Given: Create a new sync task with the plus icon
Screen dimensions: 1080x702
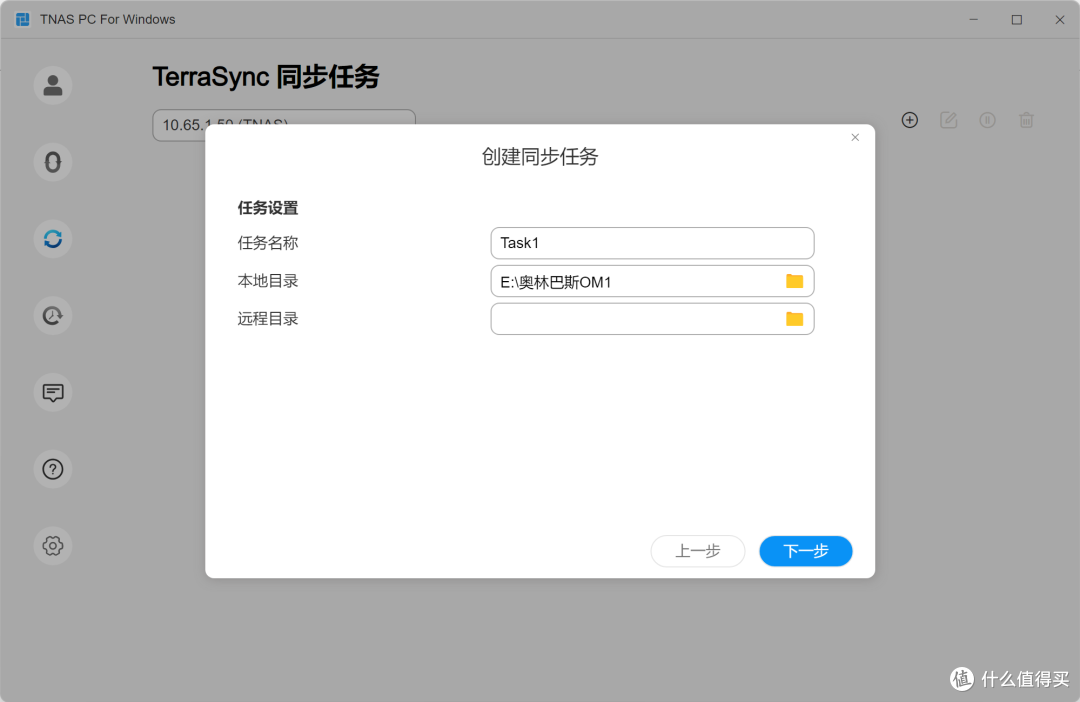Looking at the screenshot, I should pyautogui.click(x=909, y=120).
